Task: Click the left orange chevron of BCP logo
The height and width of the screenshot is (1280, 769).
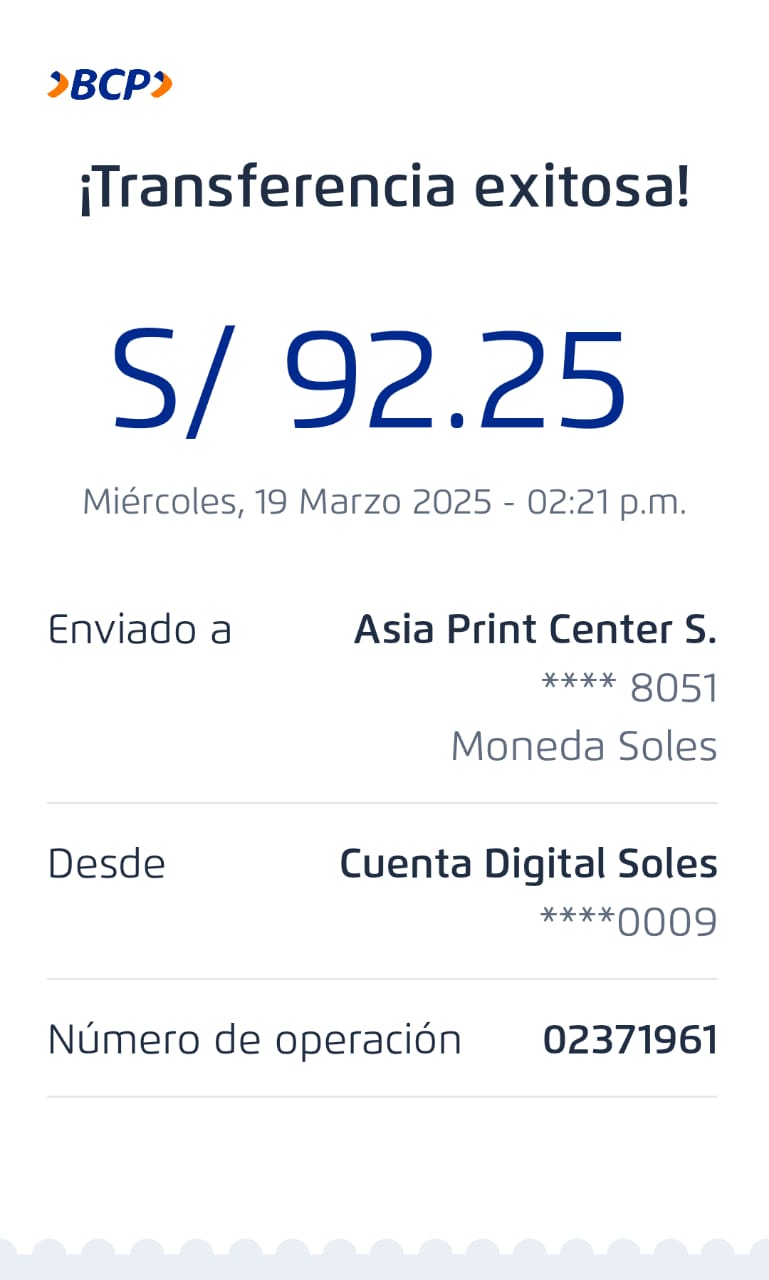Action: click(x=57, y=86)
